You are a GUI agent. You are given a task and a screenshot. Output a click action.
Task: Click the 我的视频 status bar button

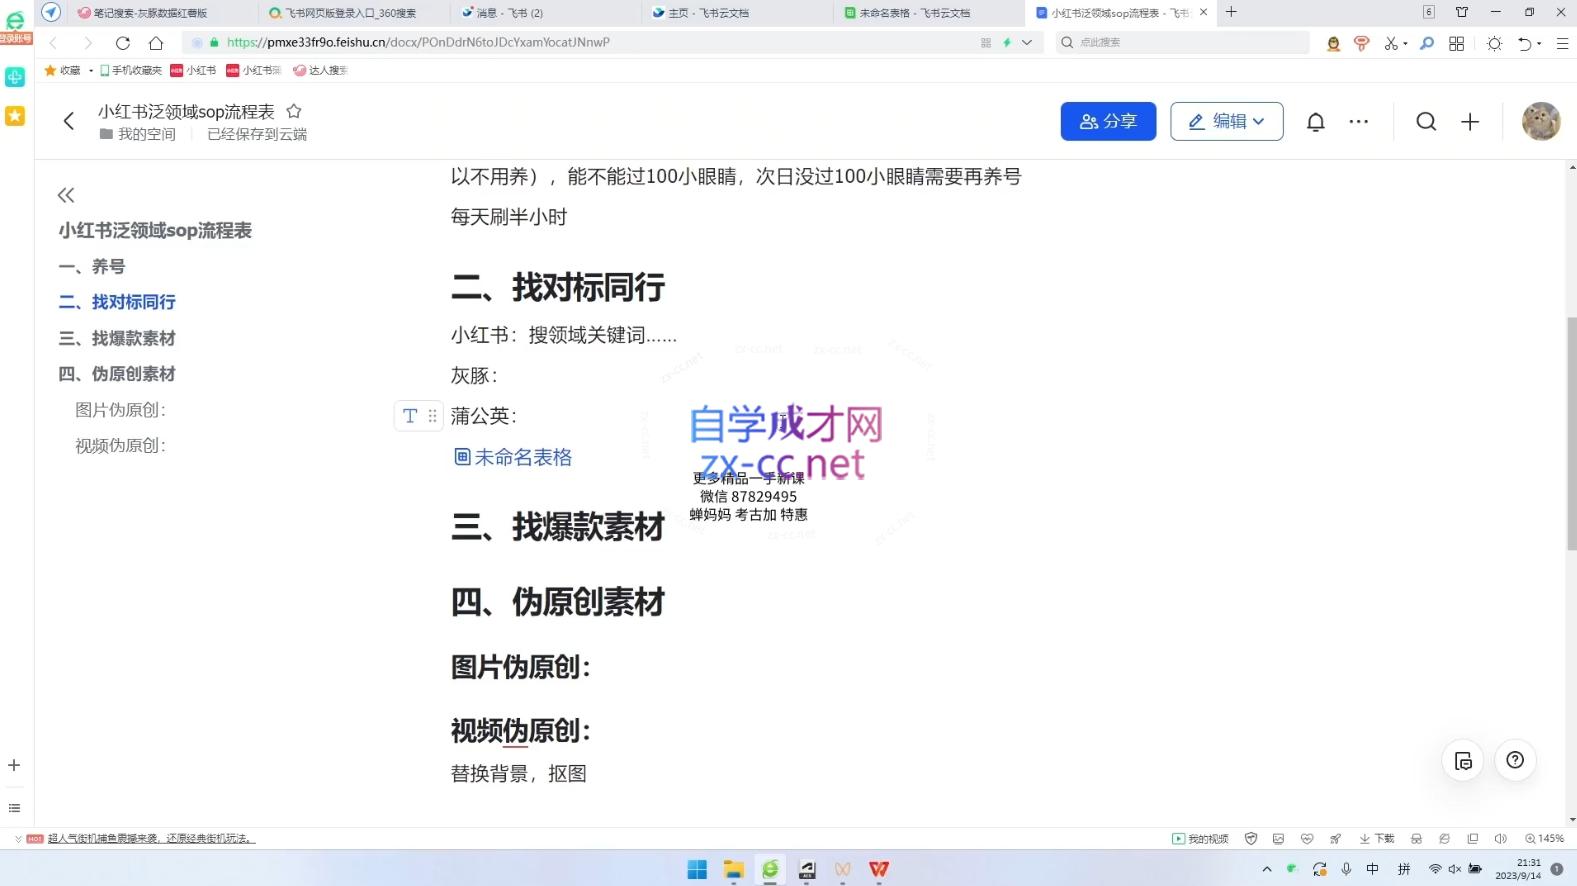pyautogui.click(x=1200, y=839)
